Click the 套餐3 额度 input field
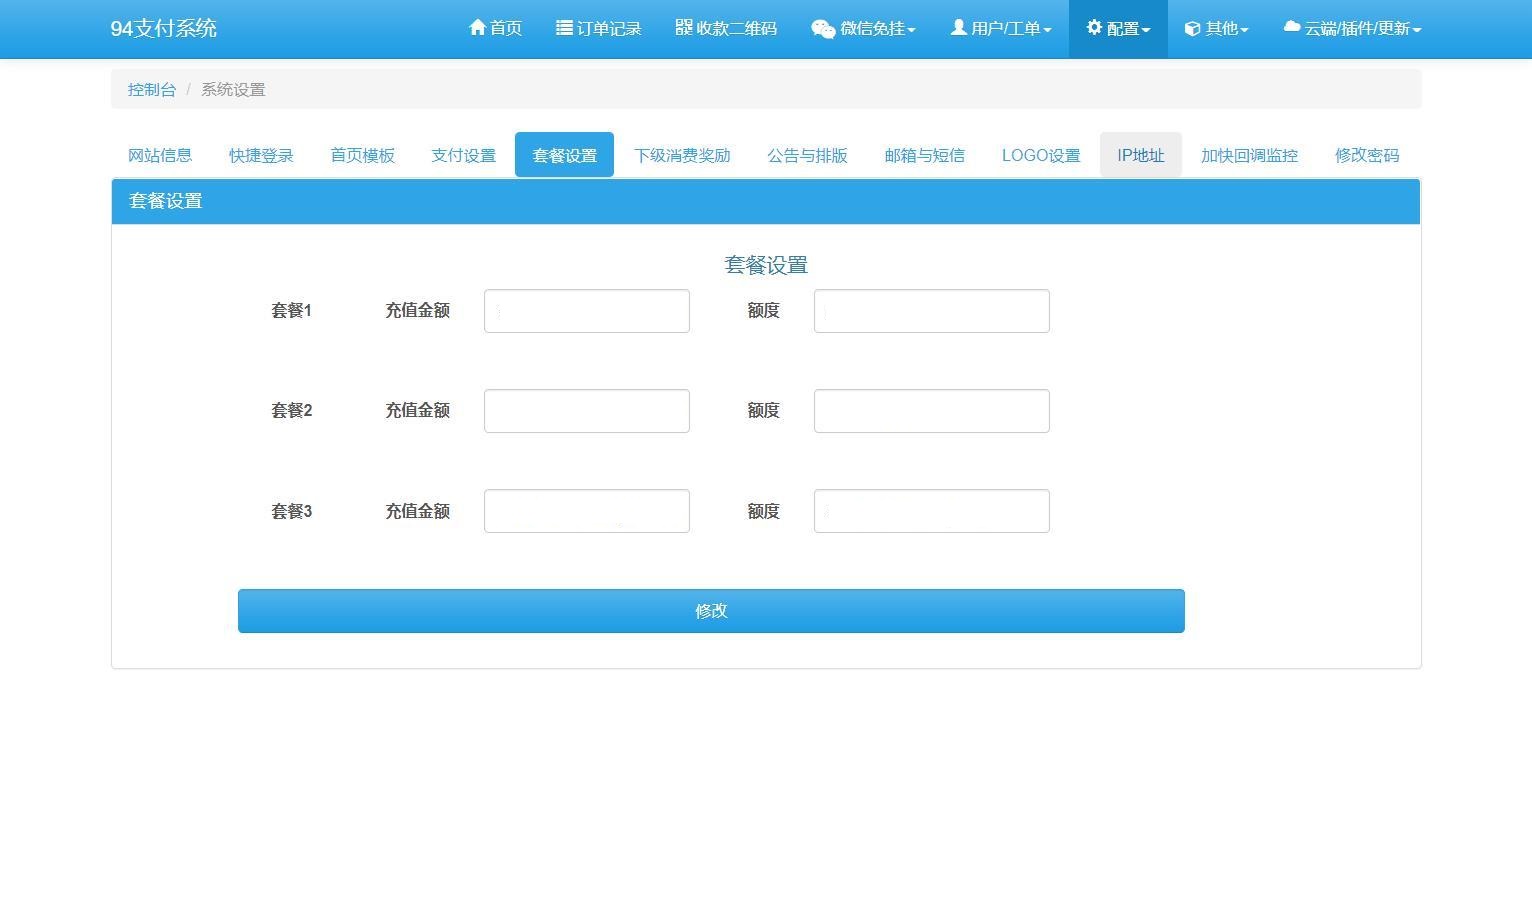 (x=931, y=510)
